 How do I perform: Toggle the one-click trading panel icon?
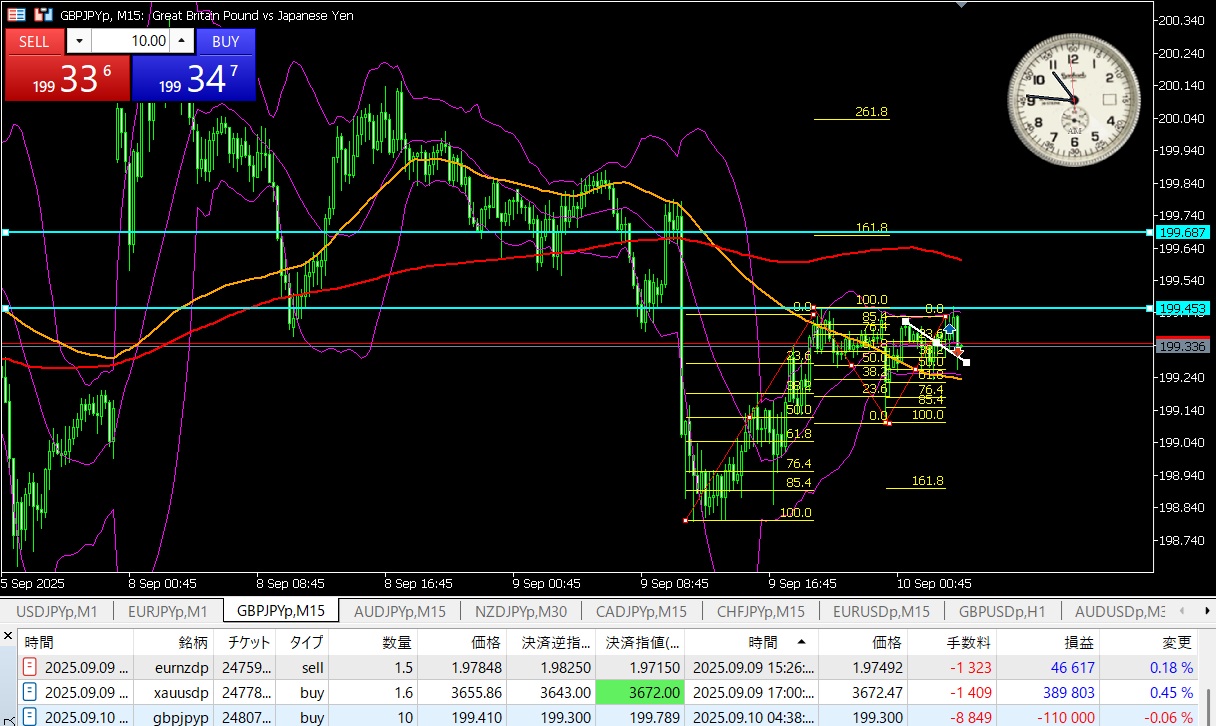click(x=15, y=16)
